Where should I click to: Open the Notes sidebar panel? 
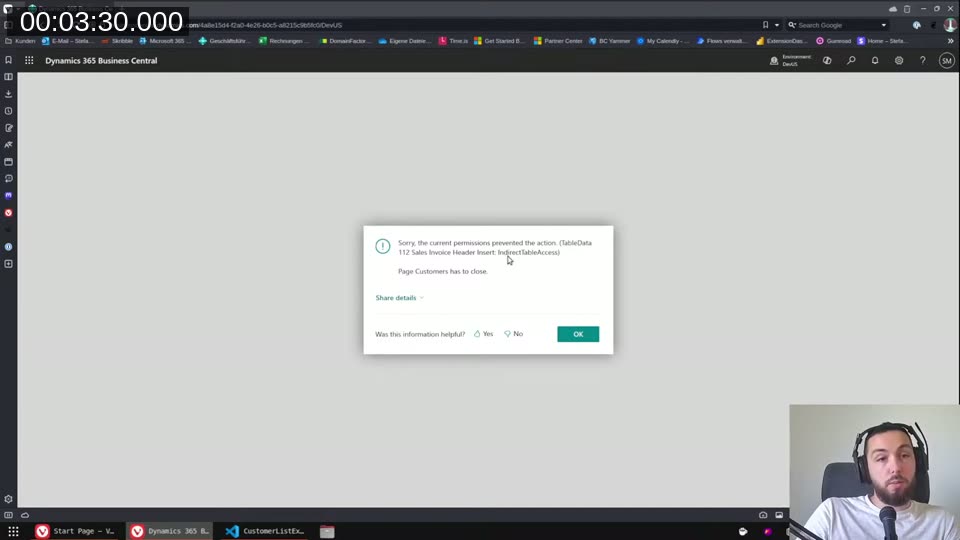pyautogui.click(x=9, y=128)
